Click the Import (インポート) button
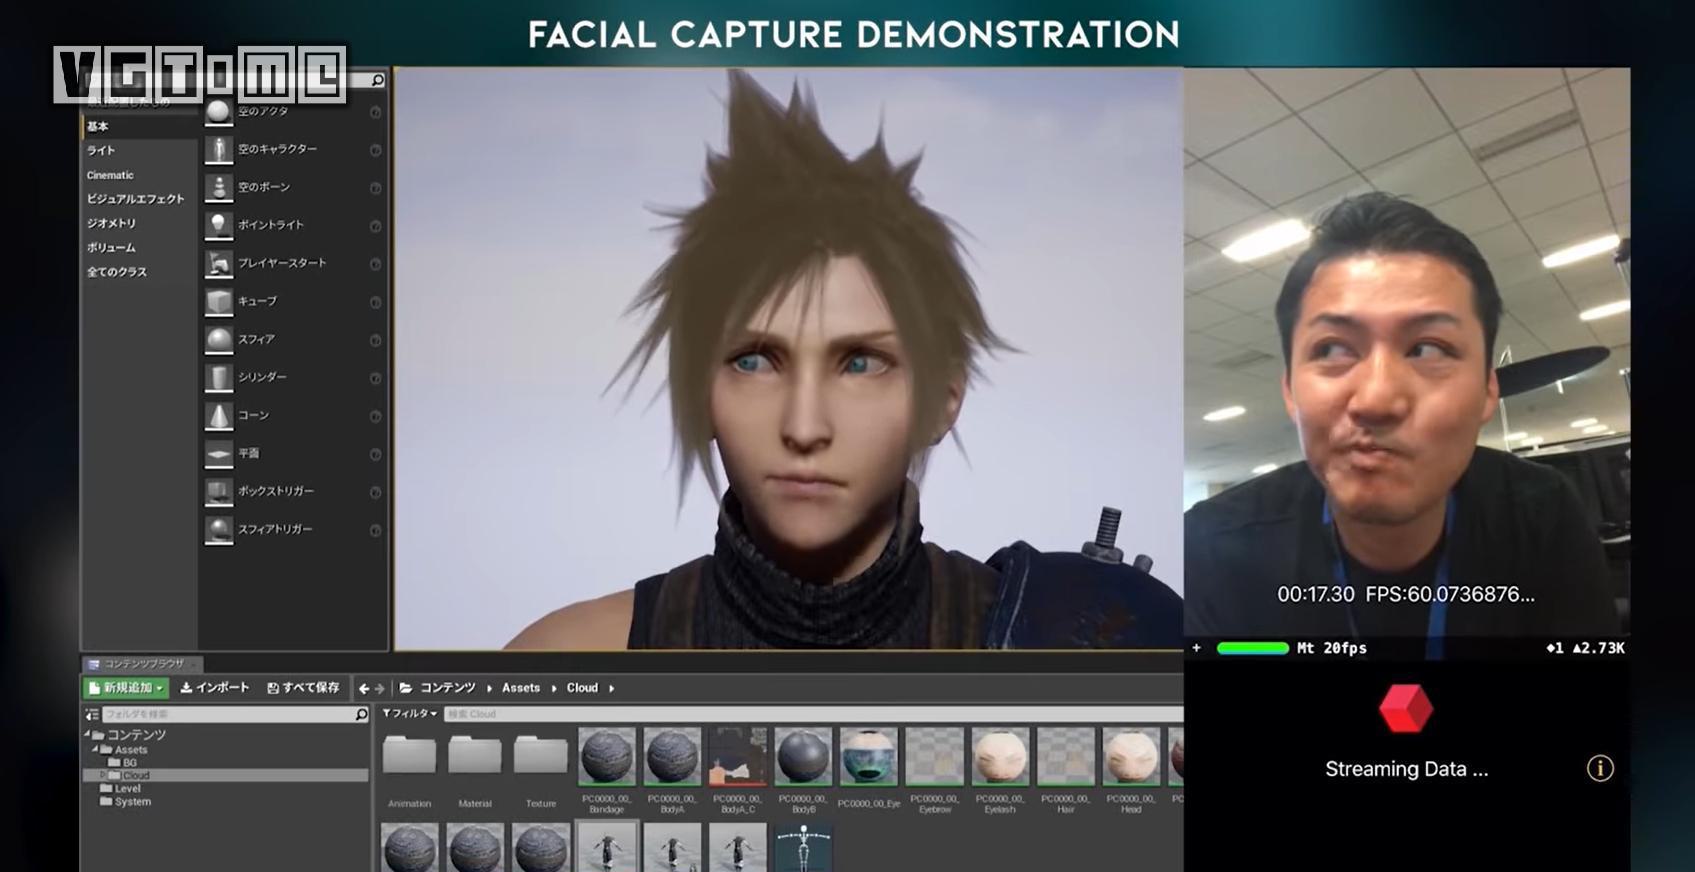Image resolution: width=1695 pixels, height=872 pixels. point(215,688)
